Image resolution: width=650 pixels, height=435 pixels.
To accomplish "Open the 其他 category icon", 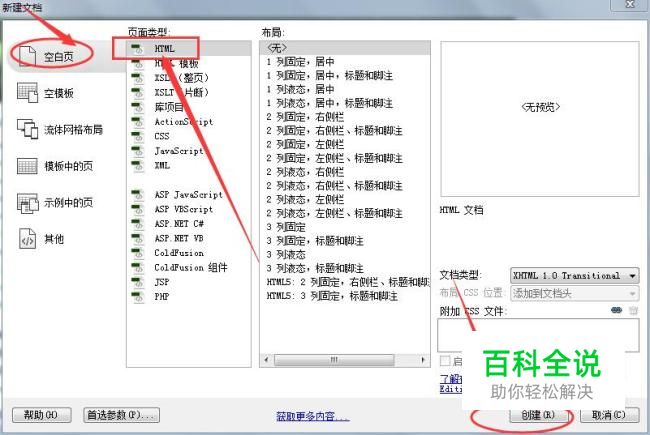I will [27, 239].
